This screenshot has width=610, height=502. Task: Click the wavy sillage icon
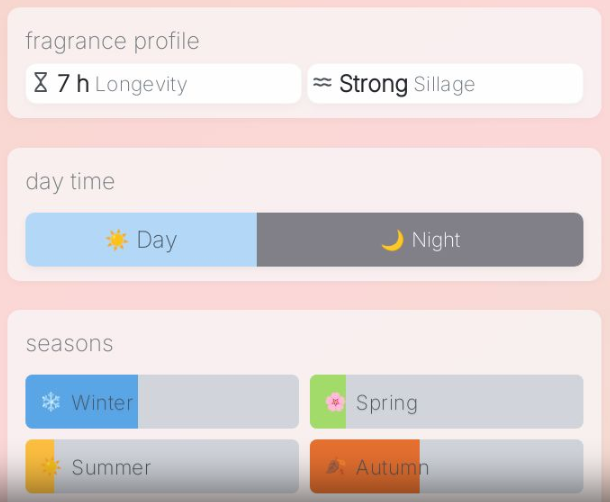(x=322, y=83)
